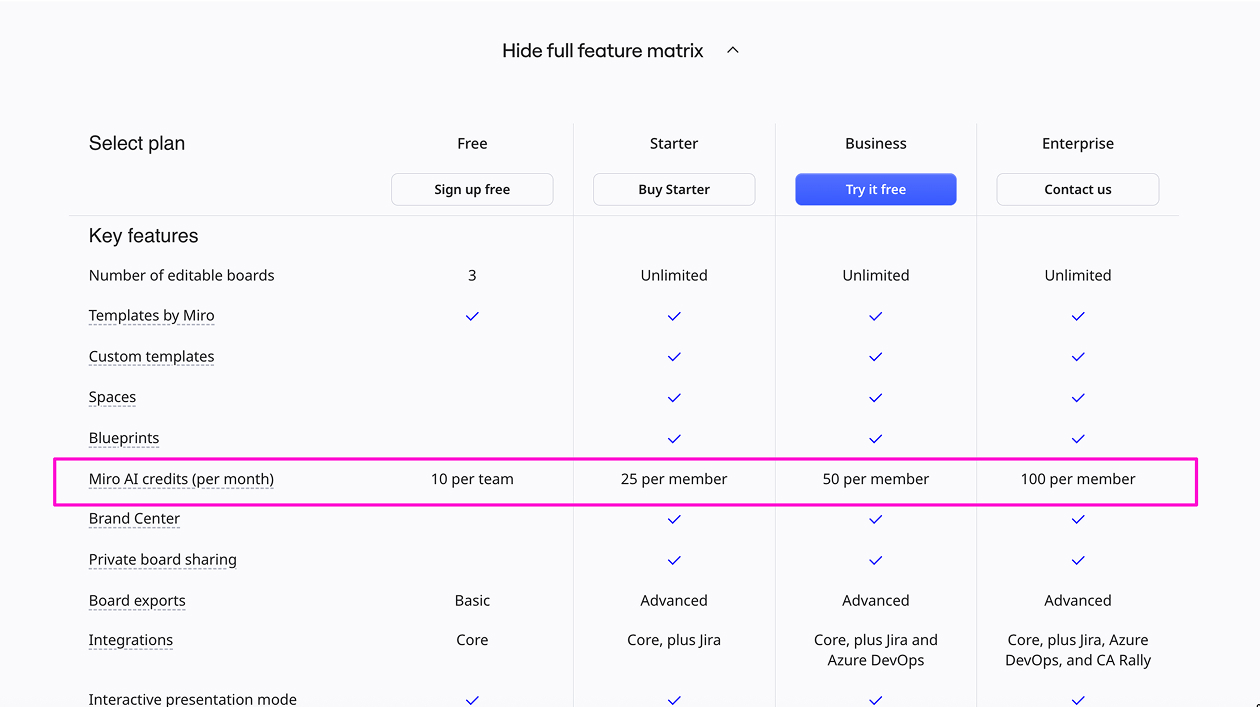This screenshot has height=707, width=1260.
Task: Click Number of editable boards row label
Action: (181, 275)
